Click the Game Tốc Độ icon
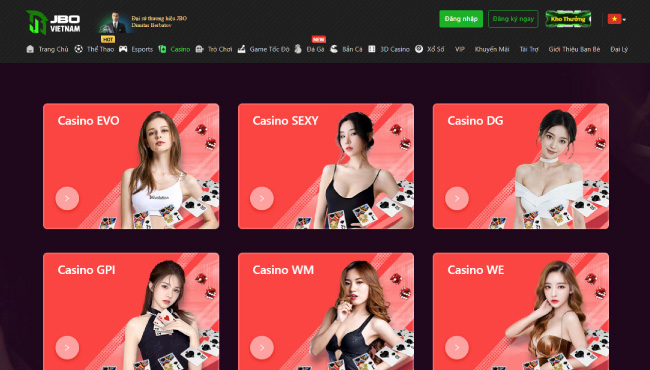The image size is (650, 370). click(242, 49)
